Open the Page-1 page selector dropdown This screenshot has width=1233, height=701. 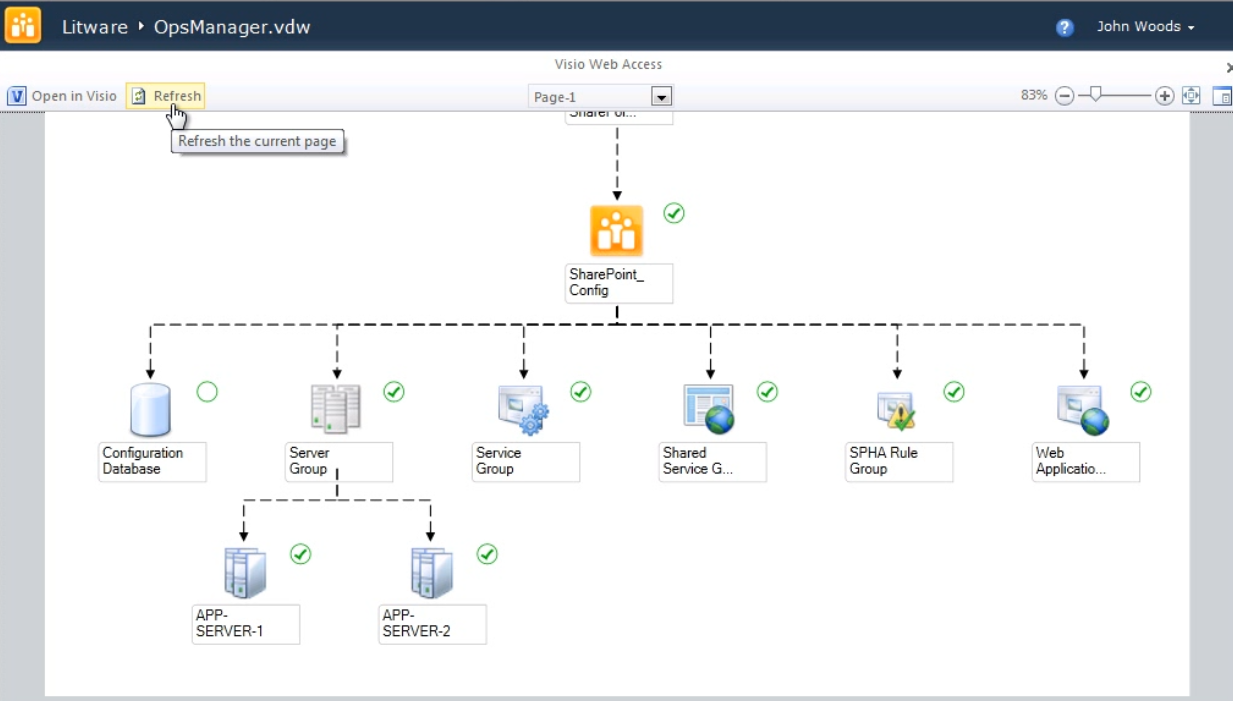point(660,95)
